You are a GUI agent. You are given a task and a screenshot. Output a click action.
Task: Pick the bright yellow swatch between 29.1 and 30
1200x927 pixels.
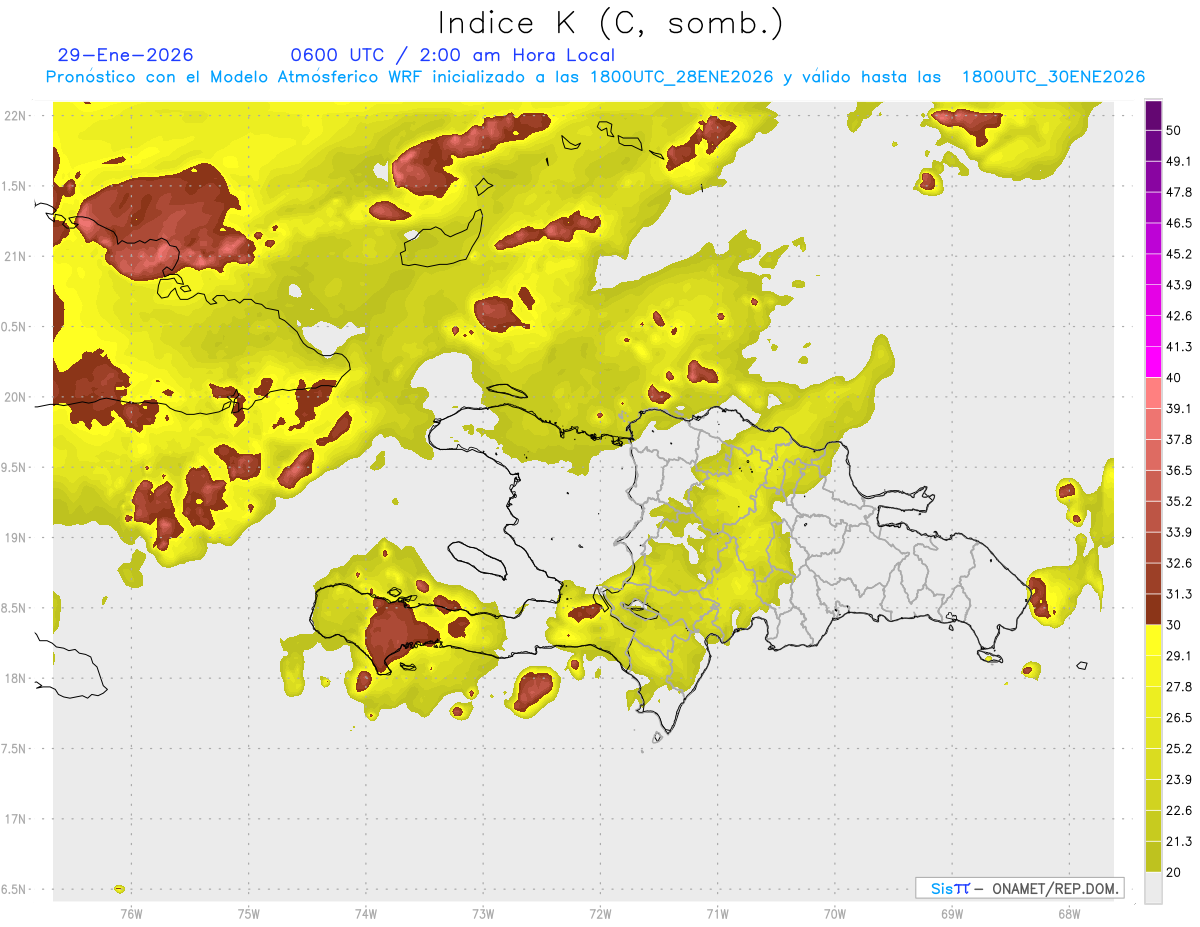(x=1153, y=640)
